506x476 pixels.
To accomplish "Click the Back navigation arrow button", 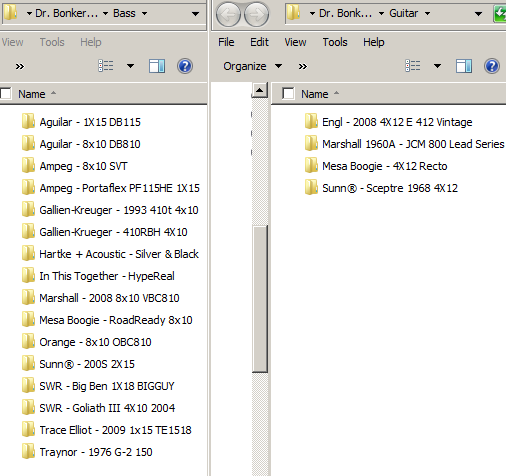I will [228, 14].
